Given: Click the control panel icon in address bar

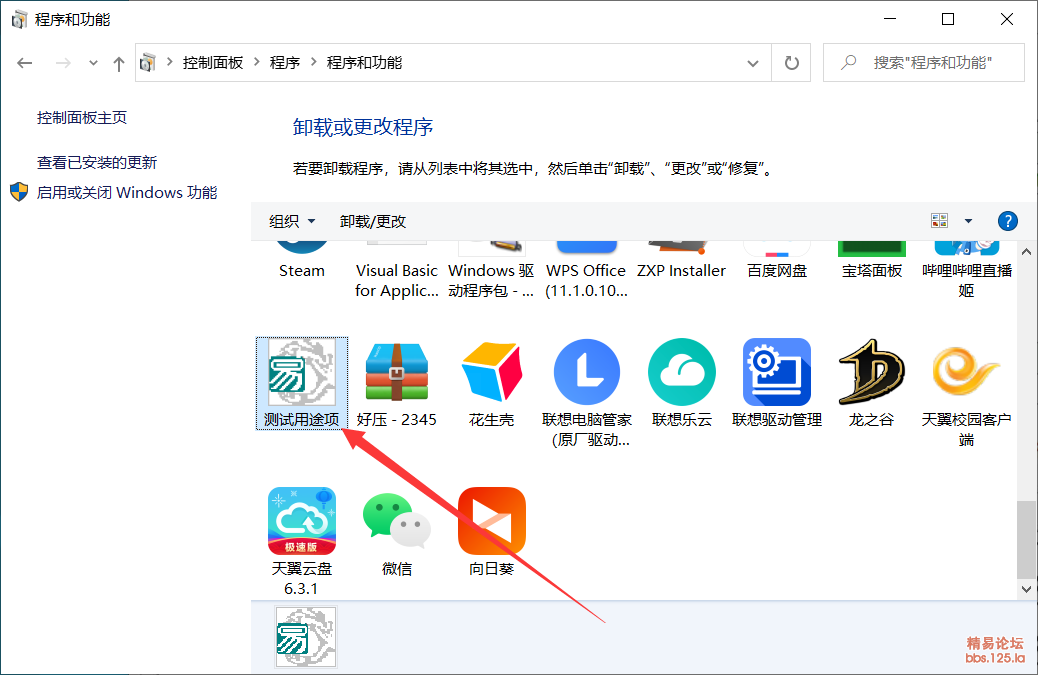Looking at the screenshot, I should point(148,63).
